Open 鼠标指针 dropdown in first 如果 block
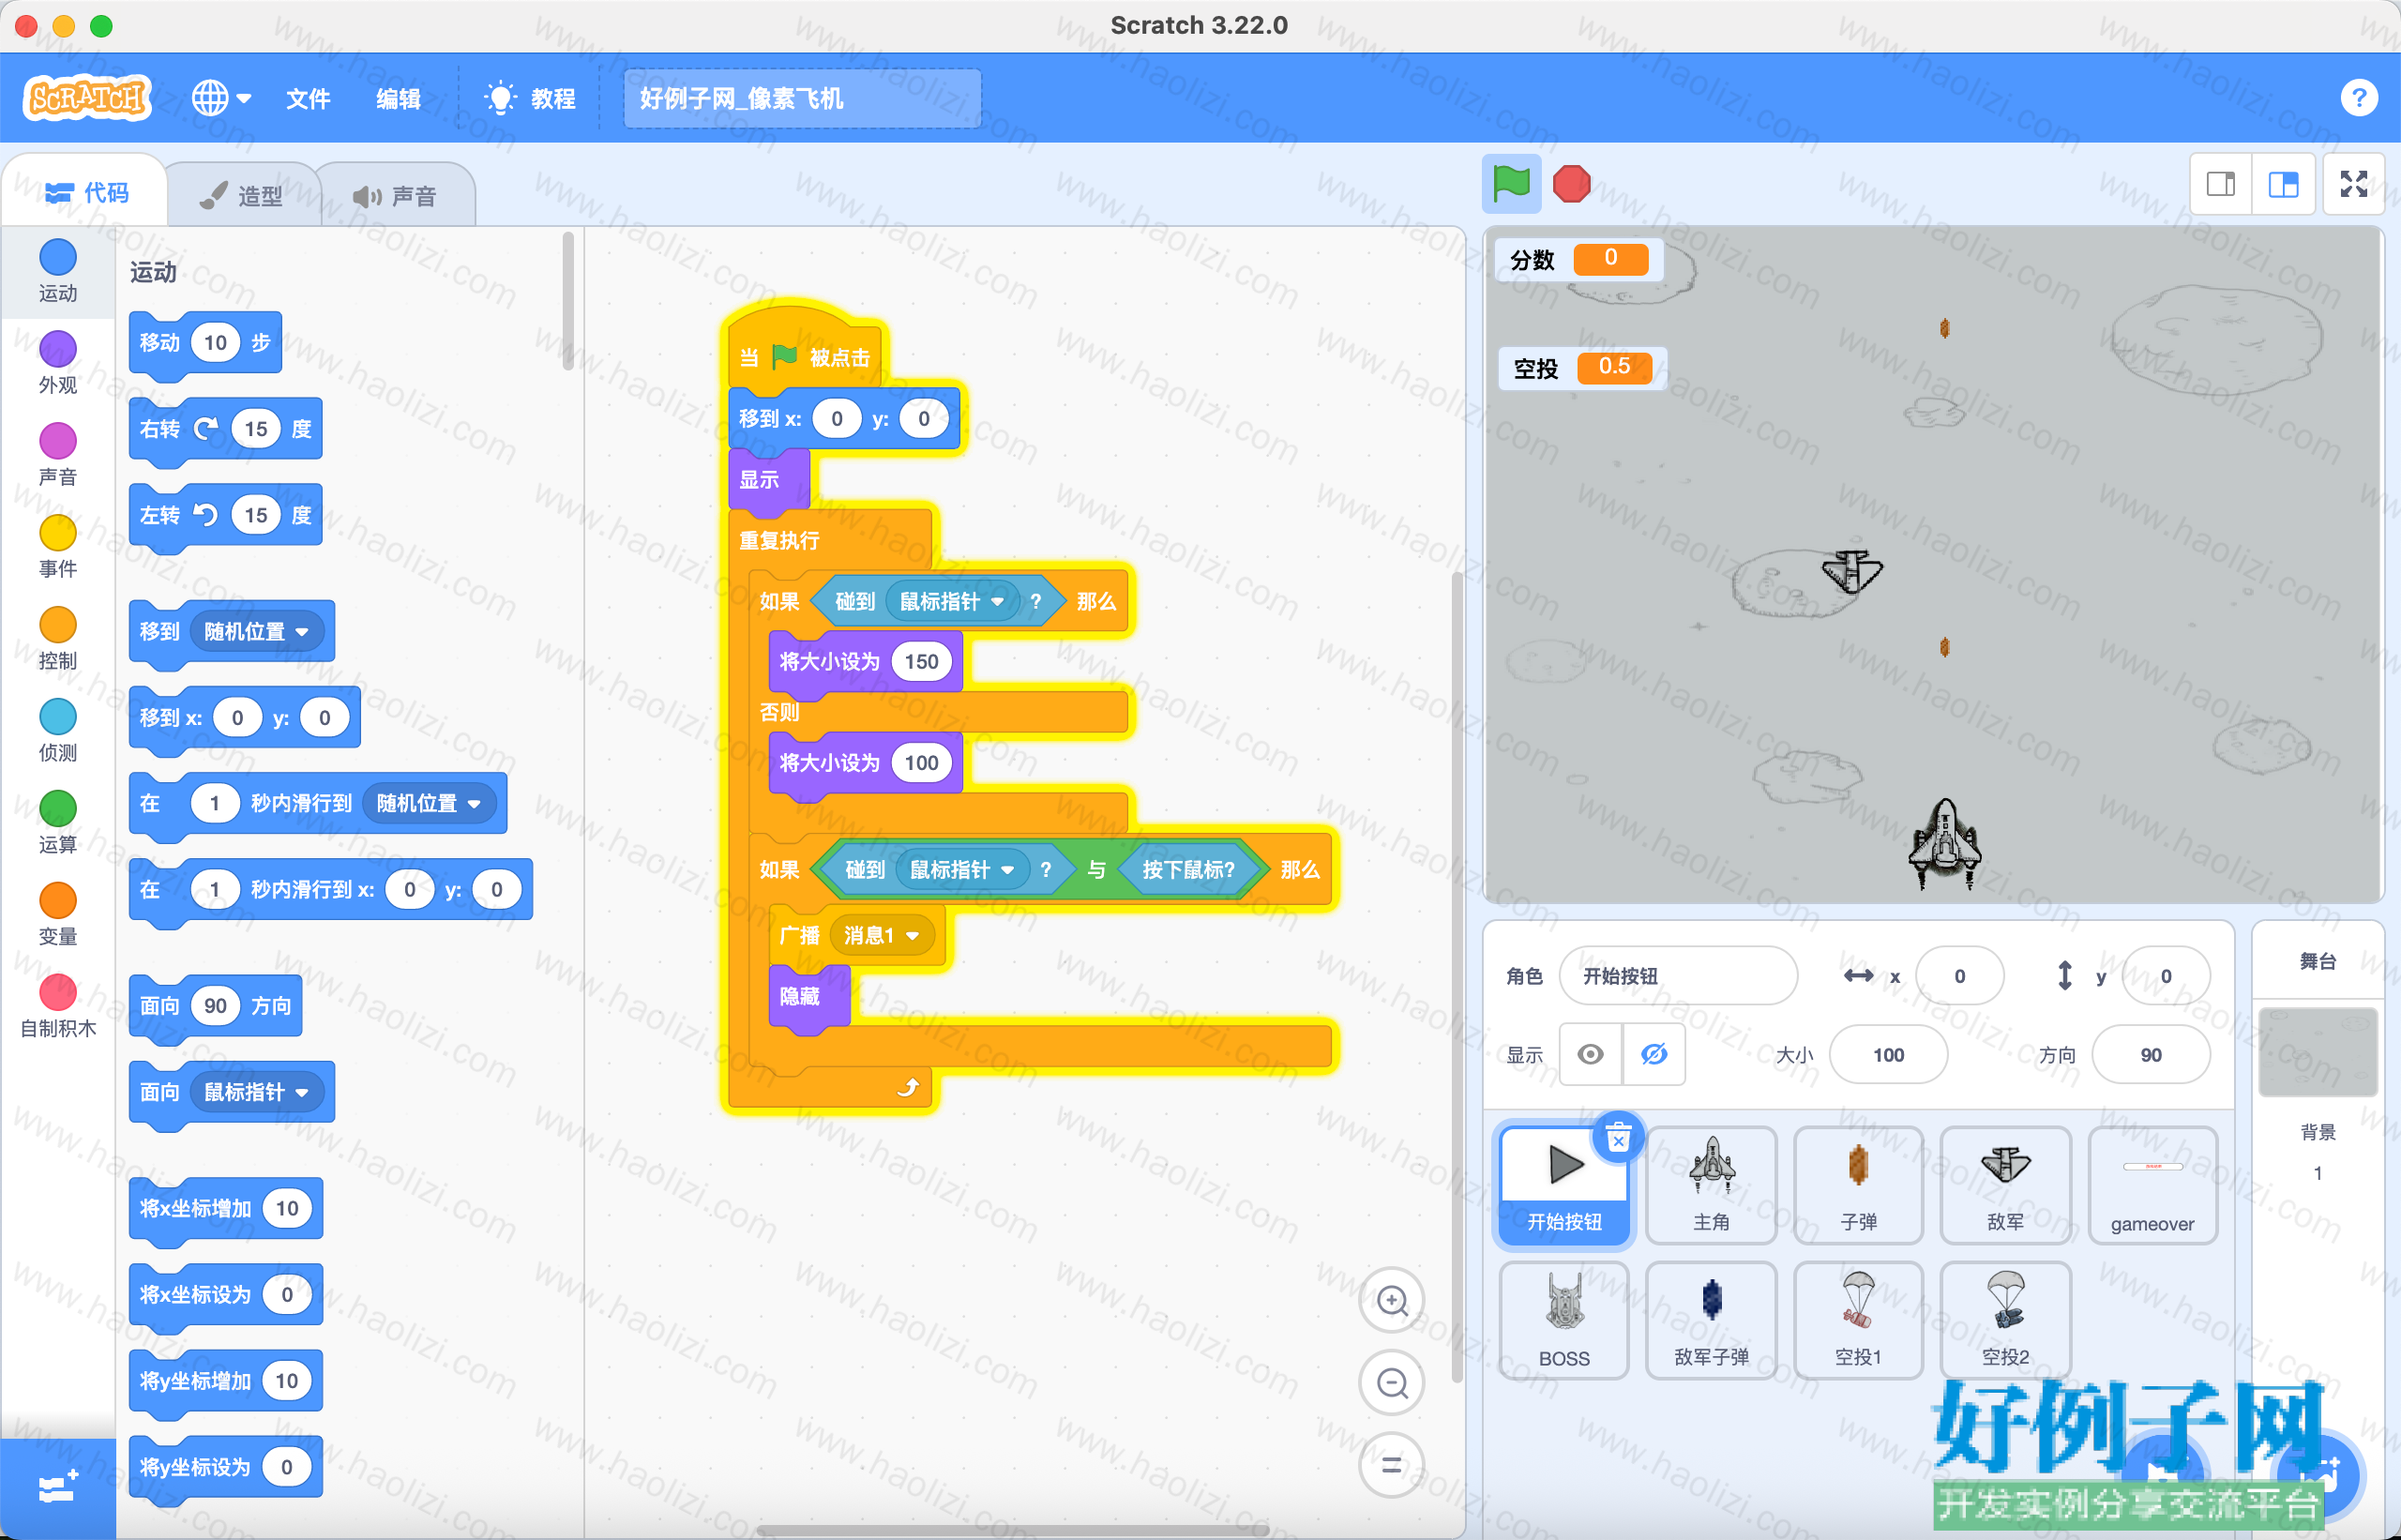Screen dimensions: 2401x1540 (x=952, y=601)
